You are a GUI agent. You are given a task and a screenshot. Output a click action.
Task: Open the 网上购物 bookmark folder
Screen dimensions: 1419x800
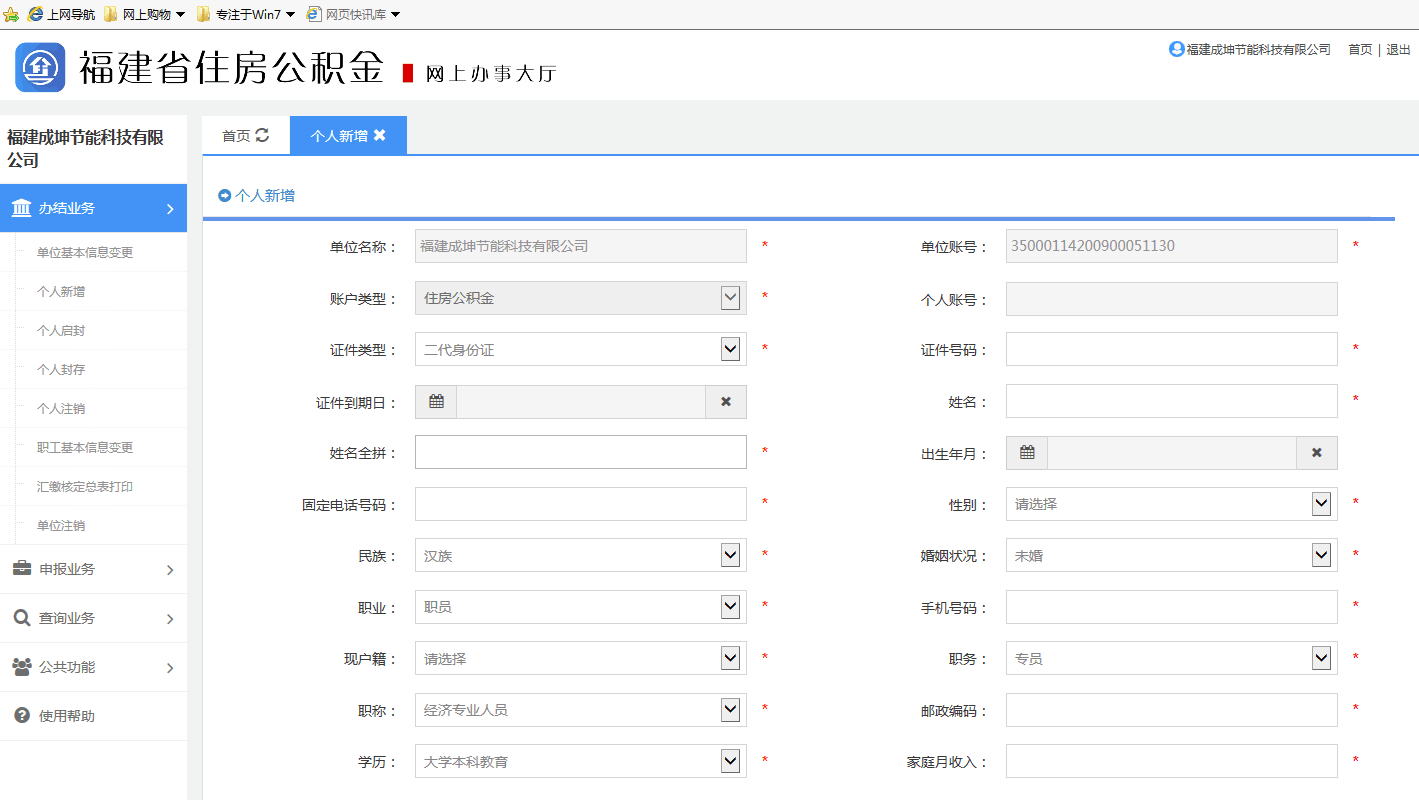pyautogui.click(x=144, y=14)
